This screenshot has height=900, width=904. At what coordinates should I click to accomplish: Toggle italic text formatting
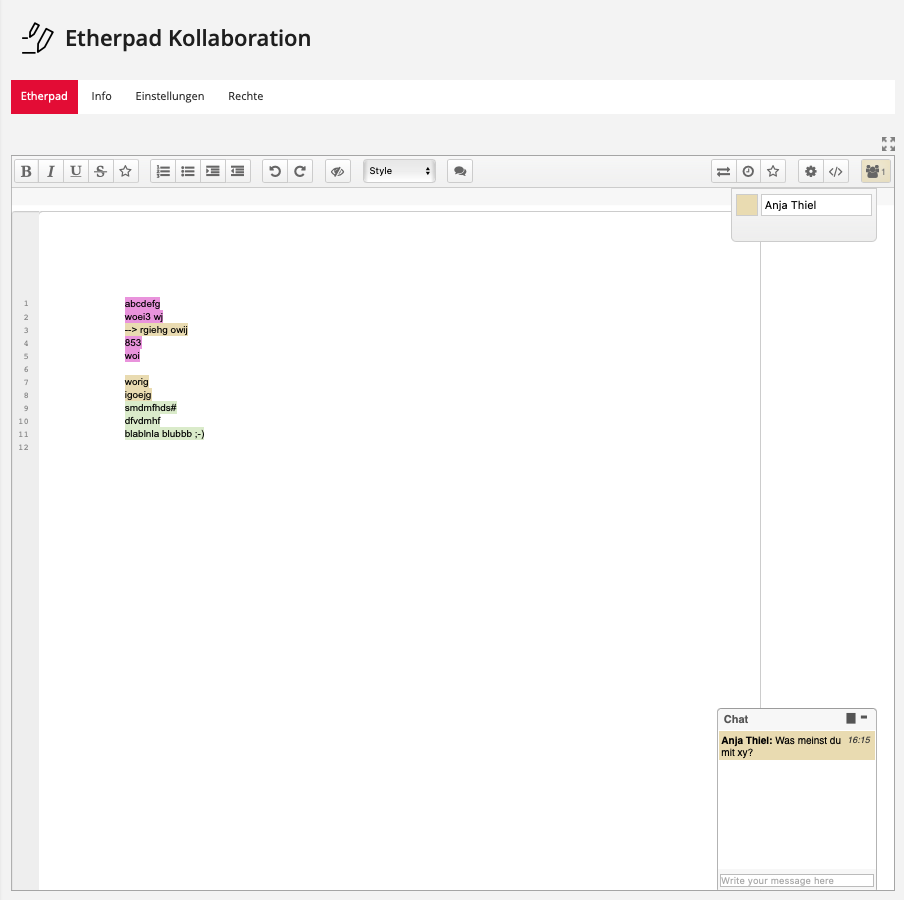[51, 171]
